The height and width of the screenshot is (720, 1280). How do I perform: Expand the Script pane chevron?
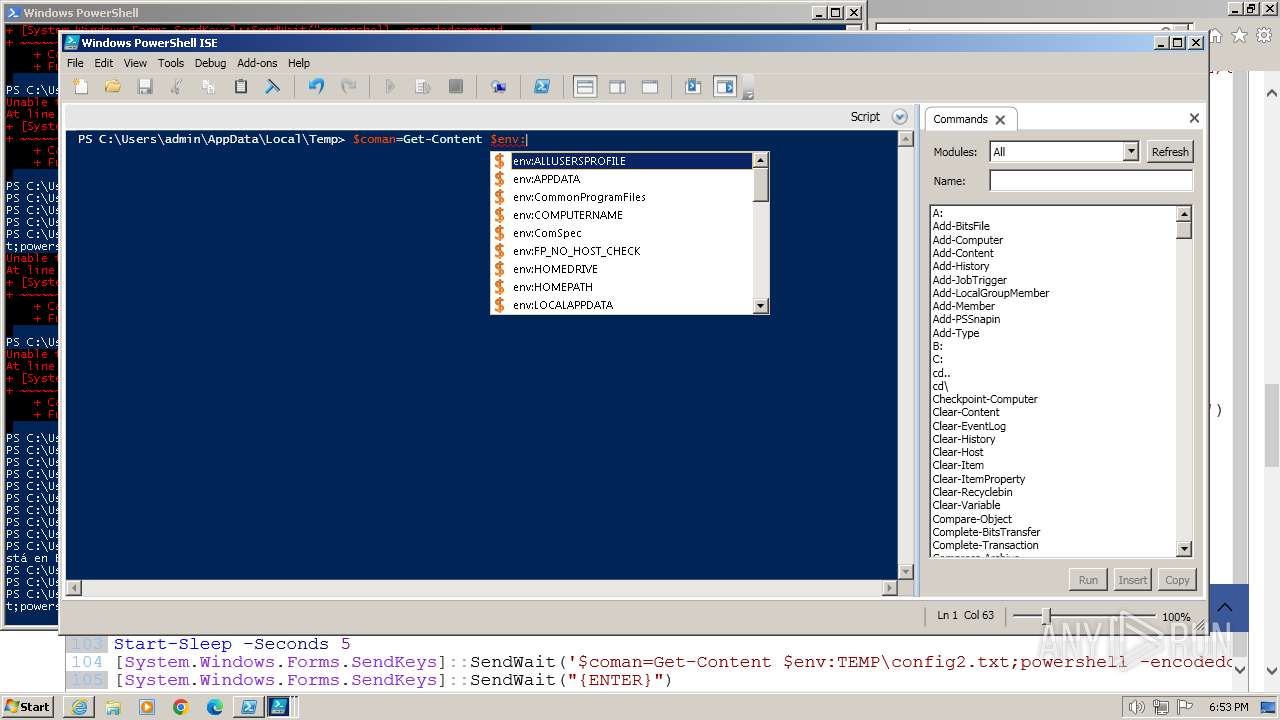pyautogui.click(x=899, y=117)
